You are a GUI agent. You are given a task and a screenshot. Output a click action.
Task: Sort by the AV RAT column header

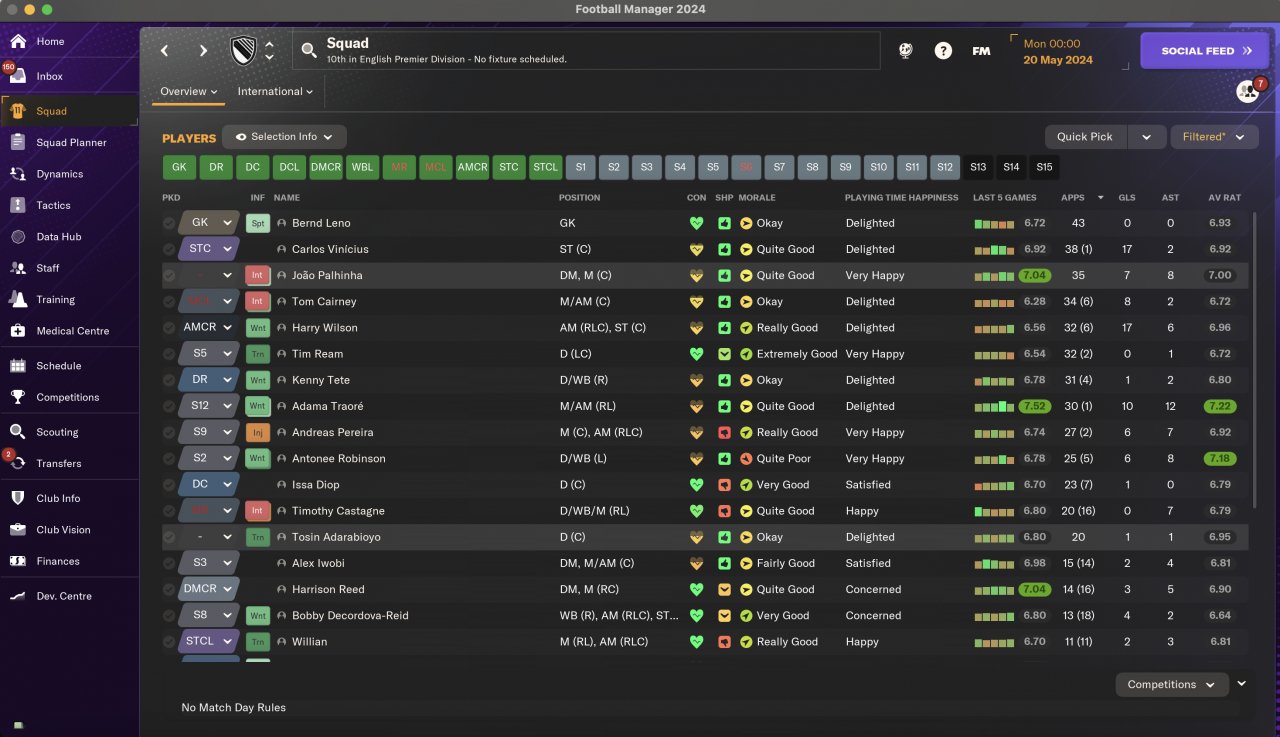pyautogui.click(x=1224, y=198)
